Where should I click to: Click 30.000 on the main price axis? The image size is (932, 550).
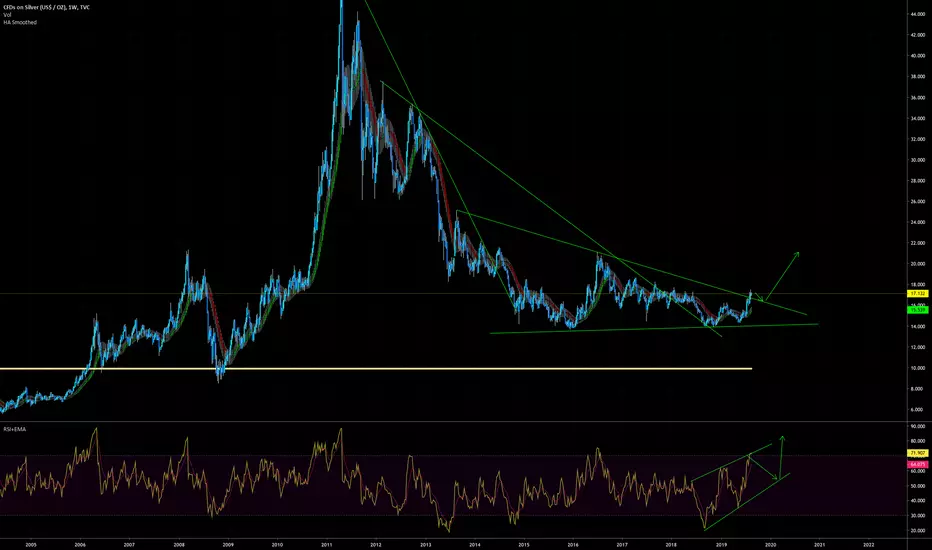[917, 160]
